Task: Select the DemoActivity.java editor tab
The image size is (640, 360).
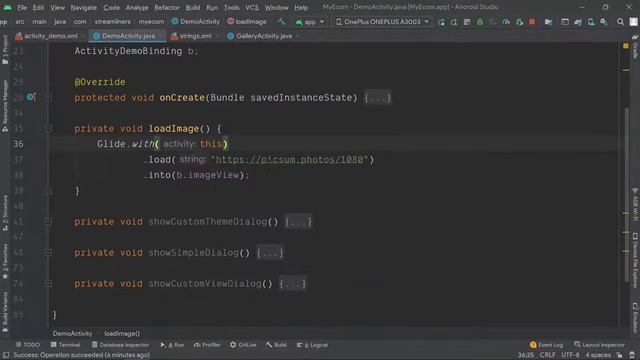Action: tap(126, 36)
